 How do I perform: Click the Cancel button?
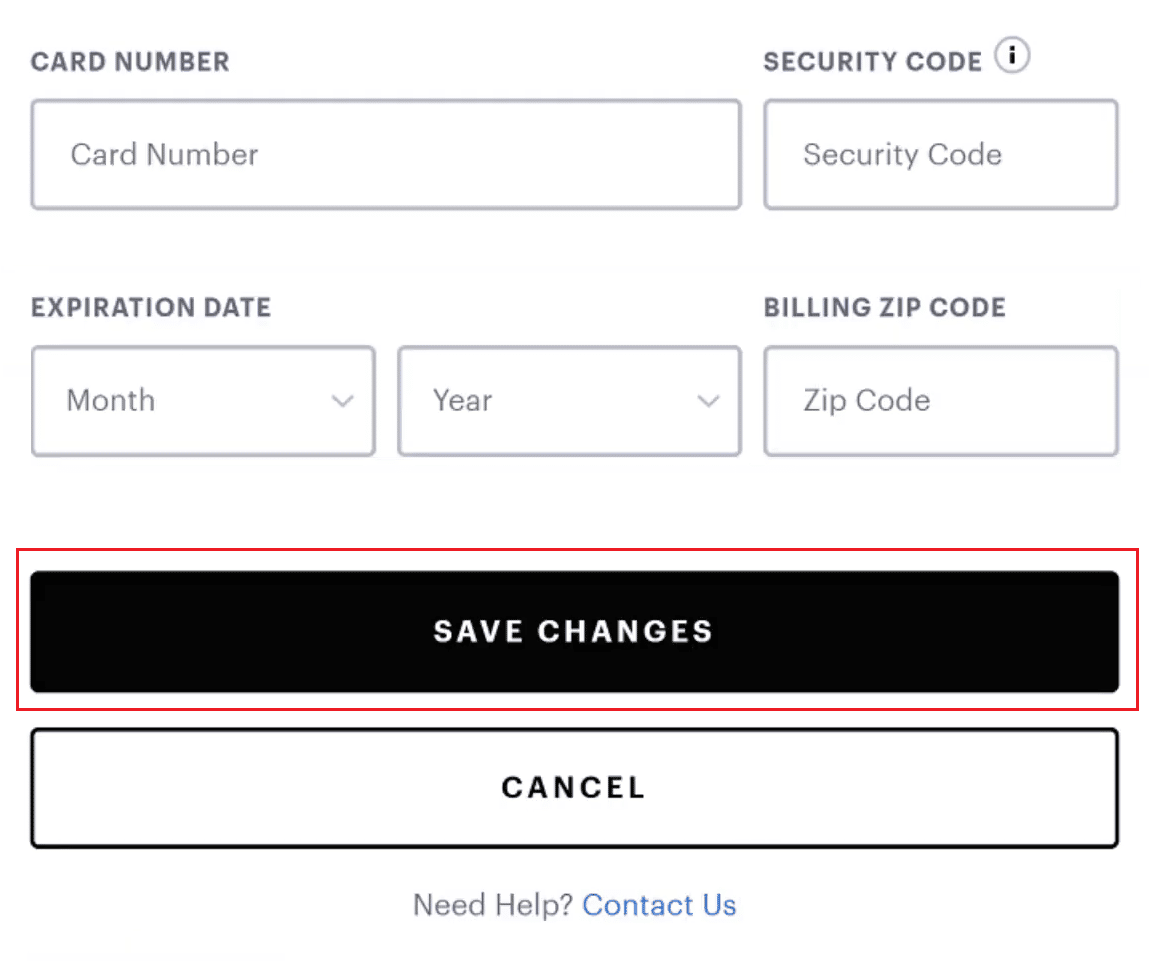pos(575,788)
